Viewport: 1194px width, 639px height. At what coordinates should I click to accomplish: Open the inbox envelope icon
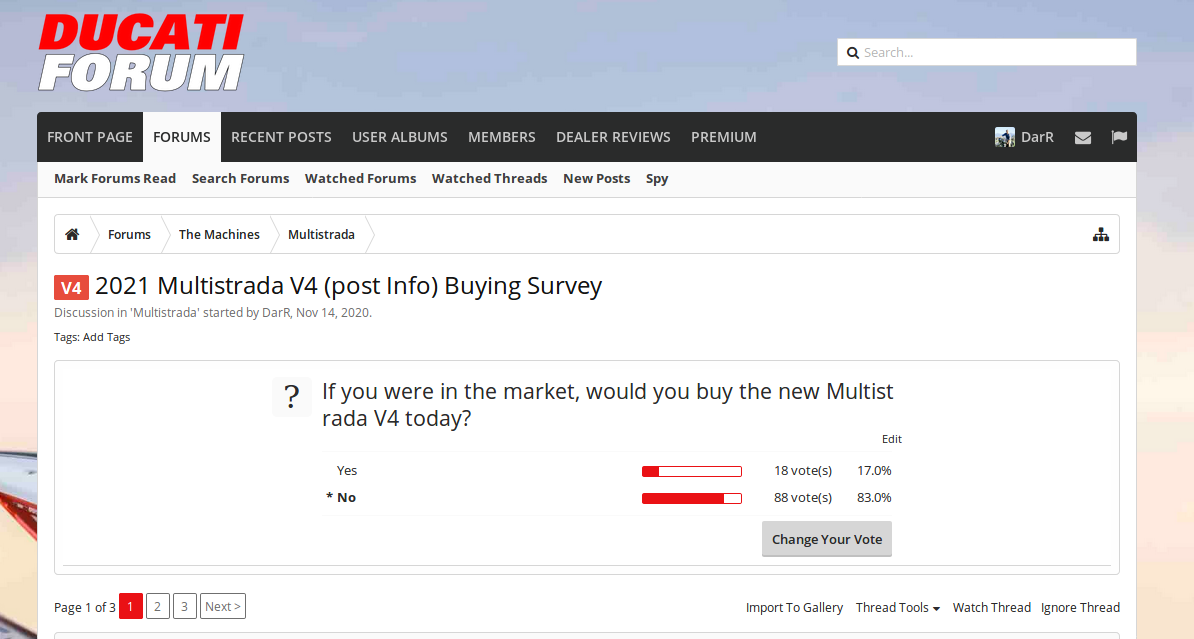[1083, 137]
